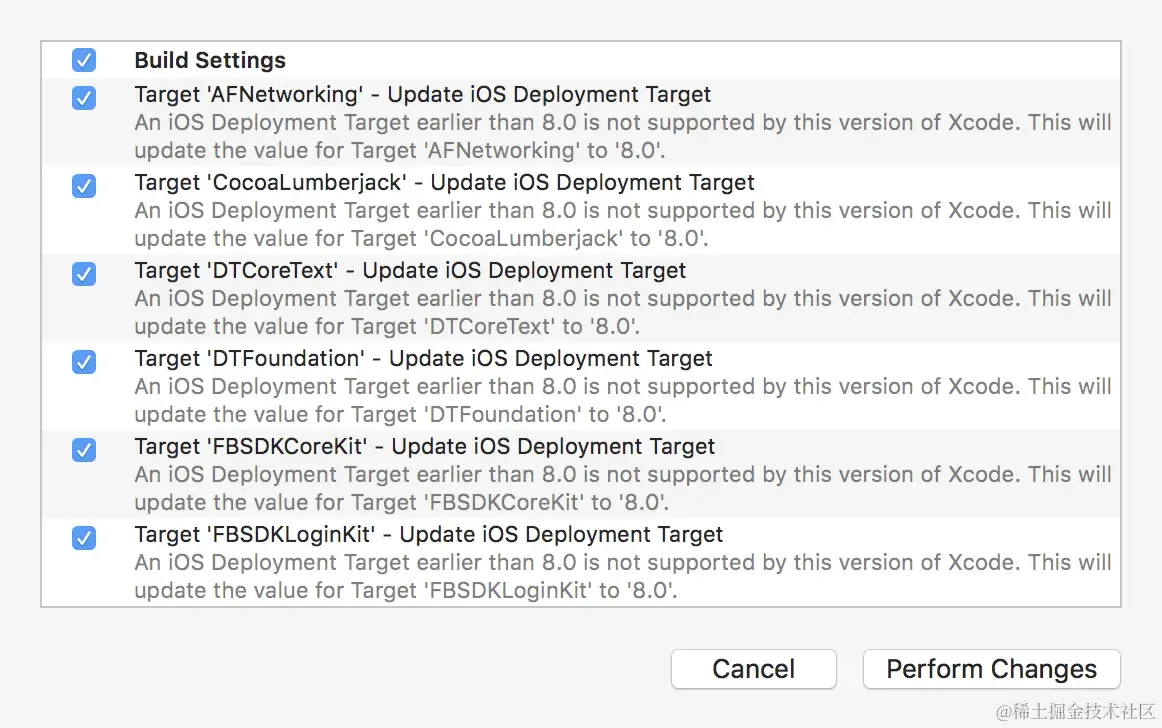Click the CocoaLumberjack update description text
This screenshot has width=1162, height=728.
622,225
